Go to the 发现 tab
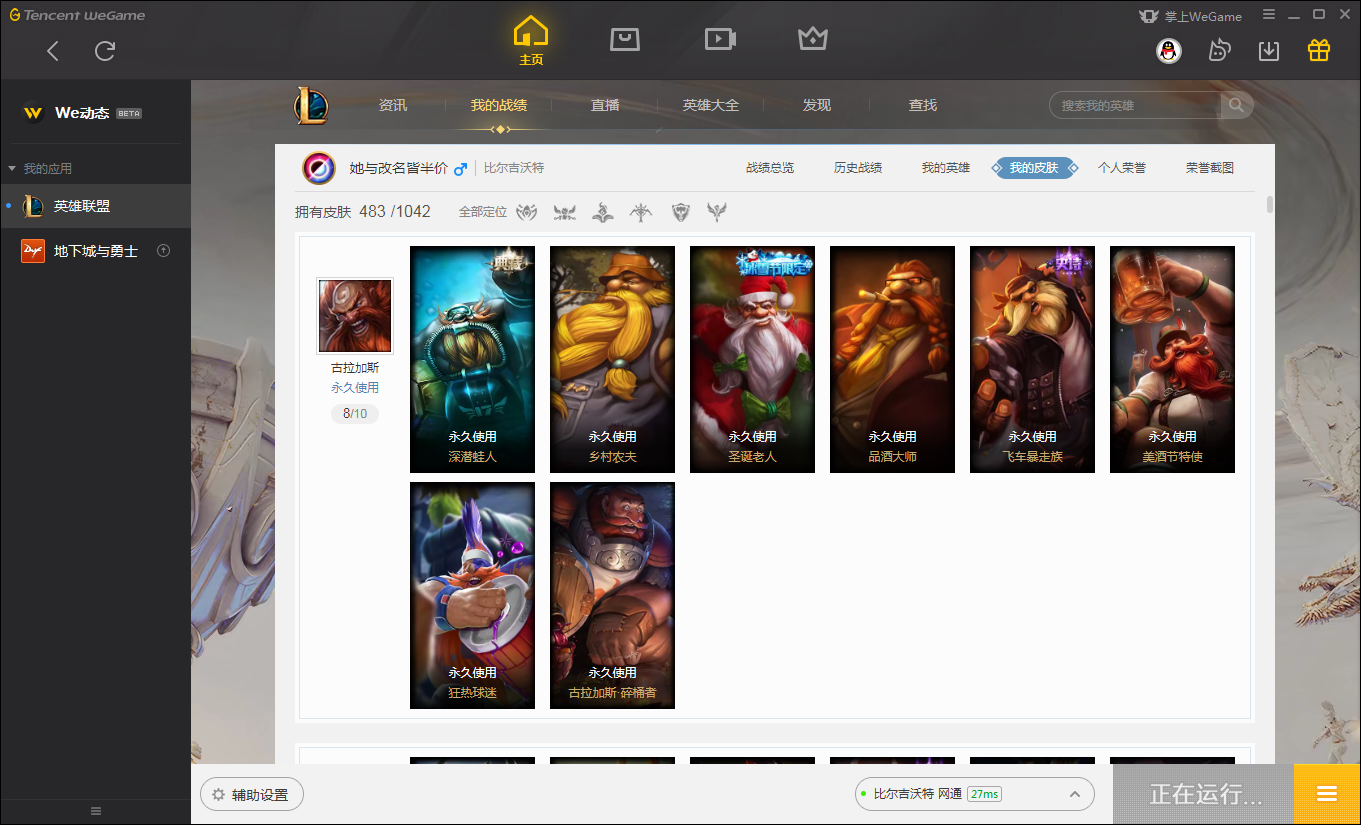1361x825 pixels. [x=817, y=105]
